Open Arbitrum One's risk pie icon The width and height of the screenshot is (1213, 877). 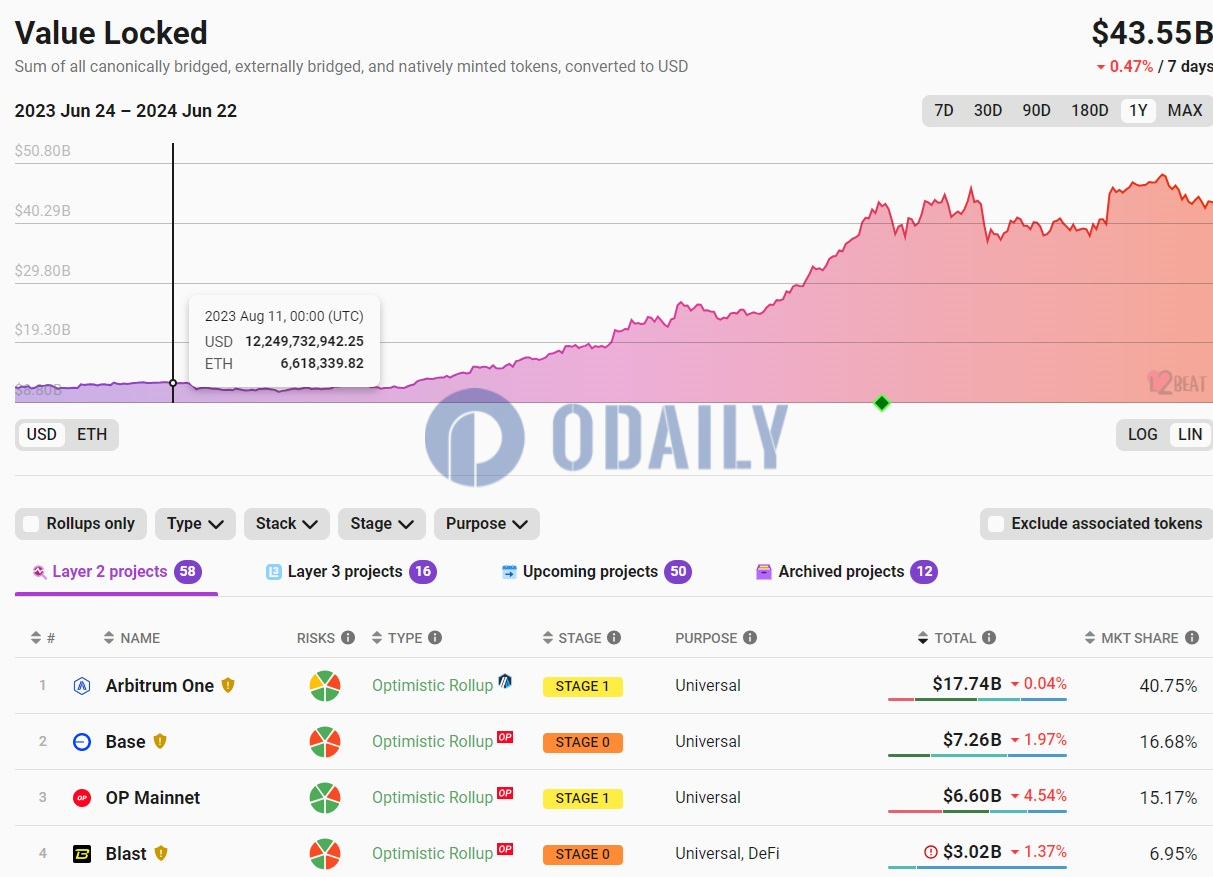click(324, 686)
